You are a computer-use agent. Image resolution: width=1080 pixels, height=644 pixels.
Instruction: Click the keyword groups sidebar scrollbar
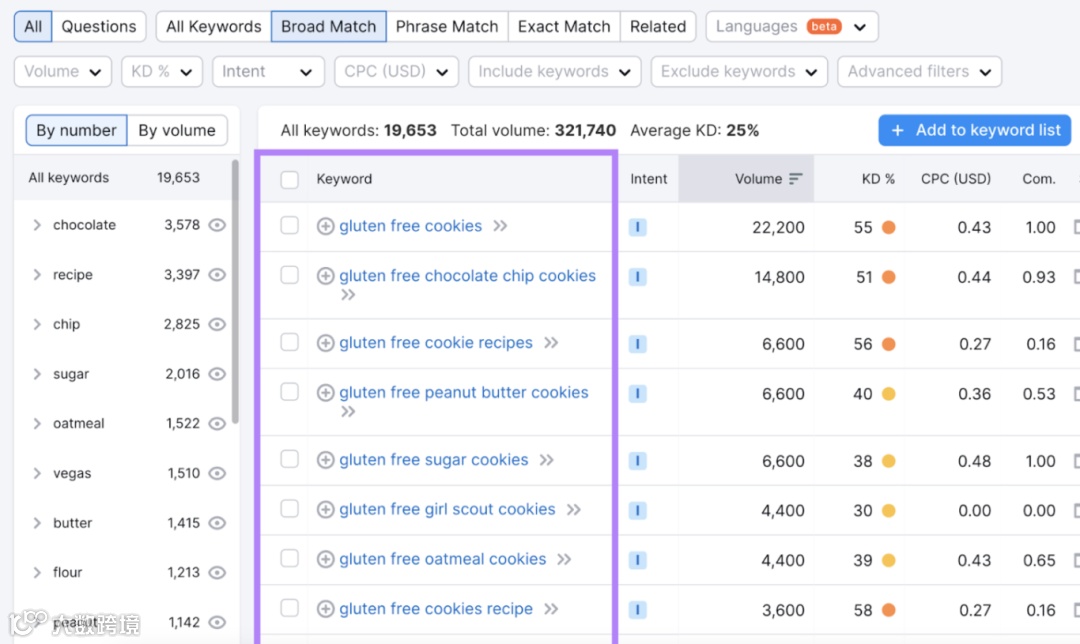pos(235,290)
